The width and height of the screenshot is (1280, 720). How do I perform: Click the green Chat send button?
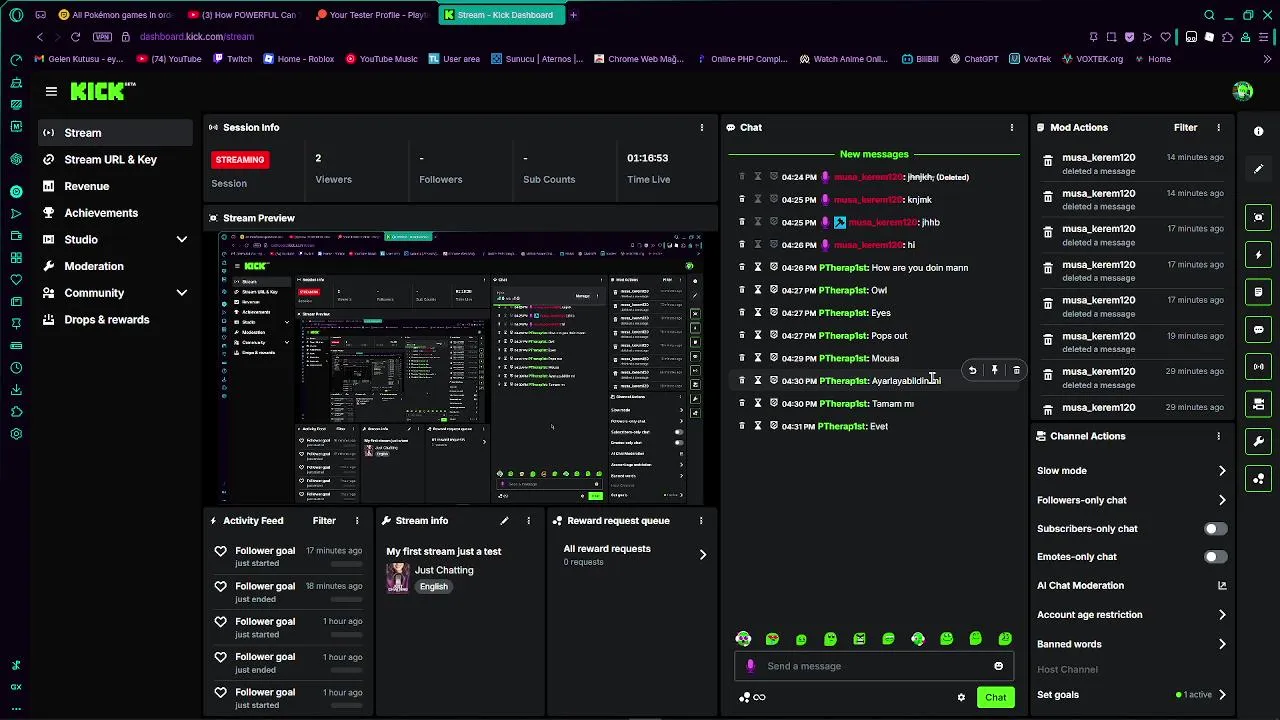[996, 697]
